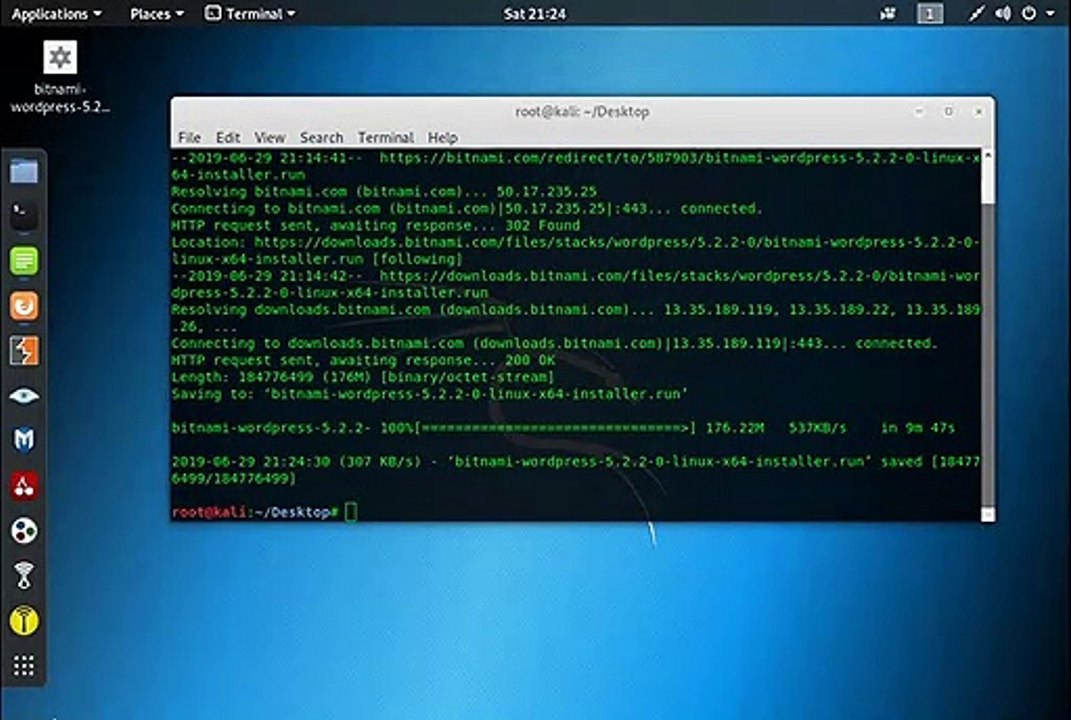Image resolution: width=1071 pixels, height=720 pixels.
Task: Click the "200 OK" response line
Action: 363,360
